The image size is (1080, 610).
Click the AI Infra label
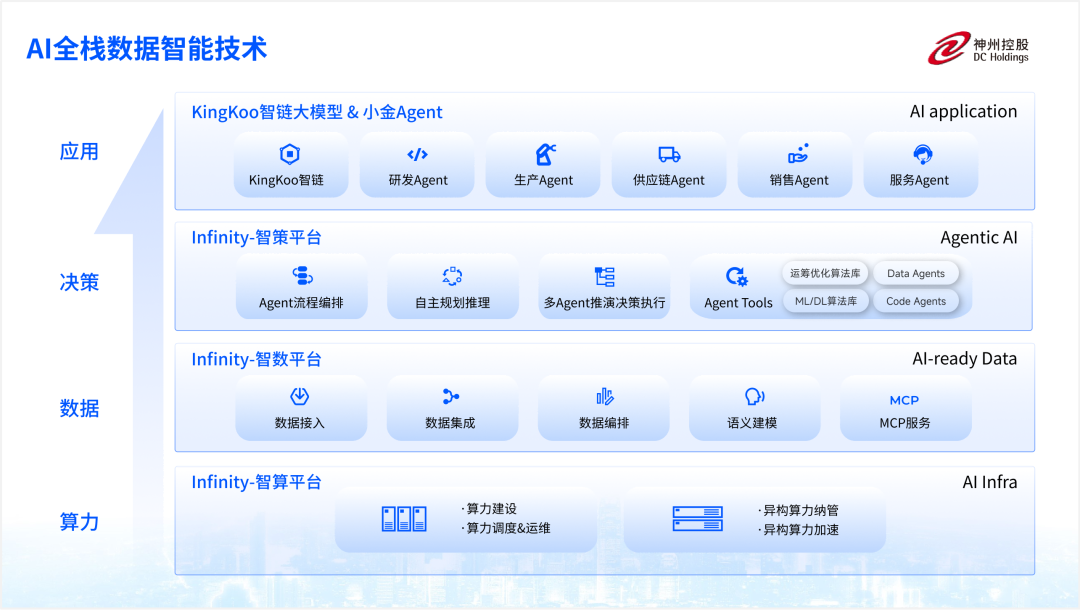tap(990, 482)
